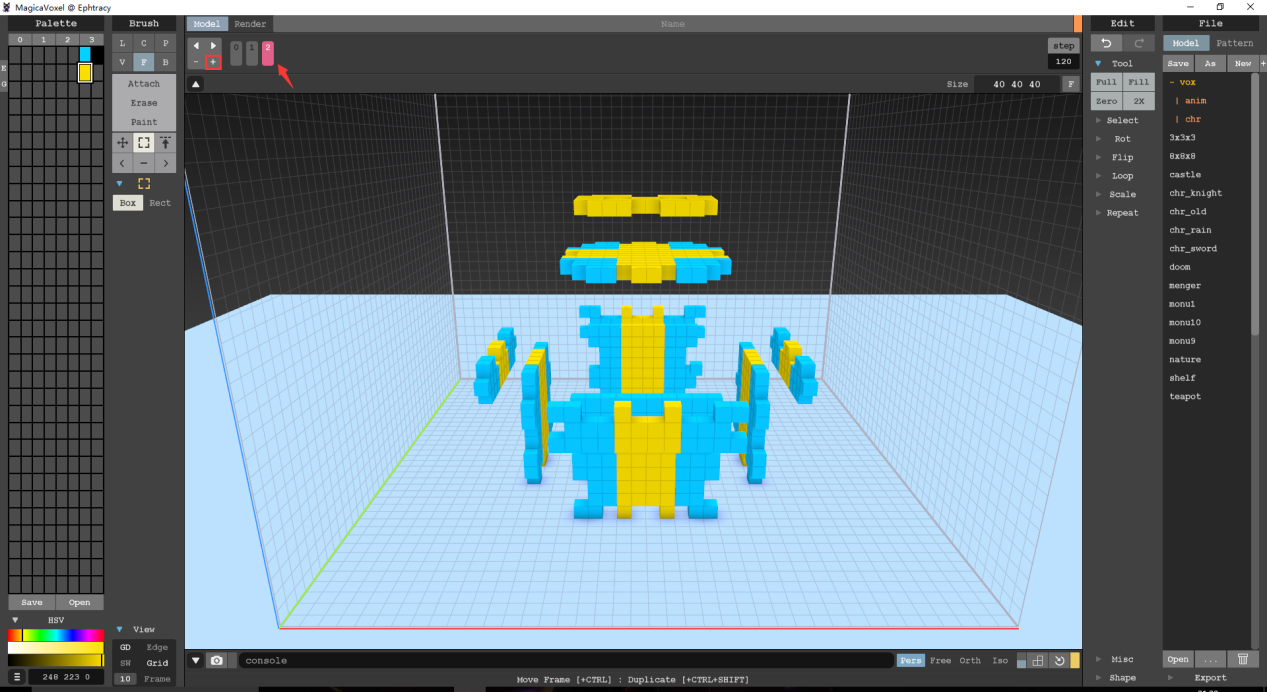
Task: Switch to the Model tab at top
Action: [x=207, y=24]
